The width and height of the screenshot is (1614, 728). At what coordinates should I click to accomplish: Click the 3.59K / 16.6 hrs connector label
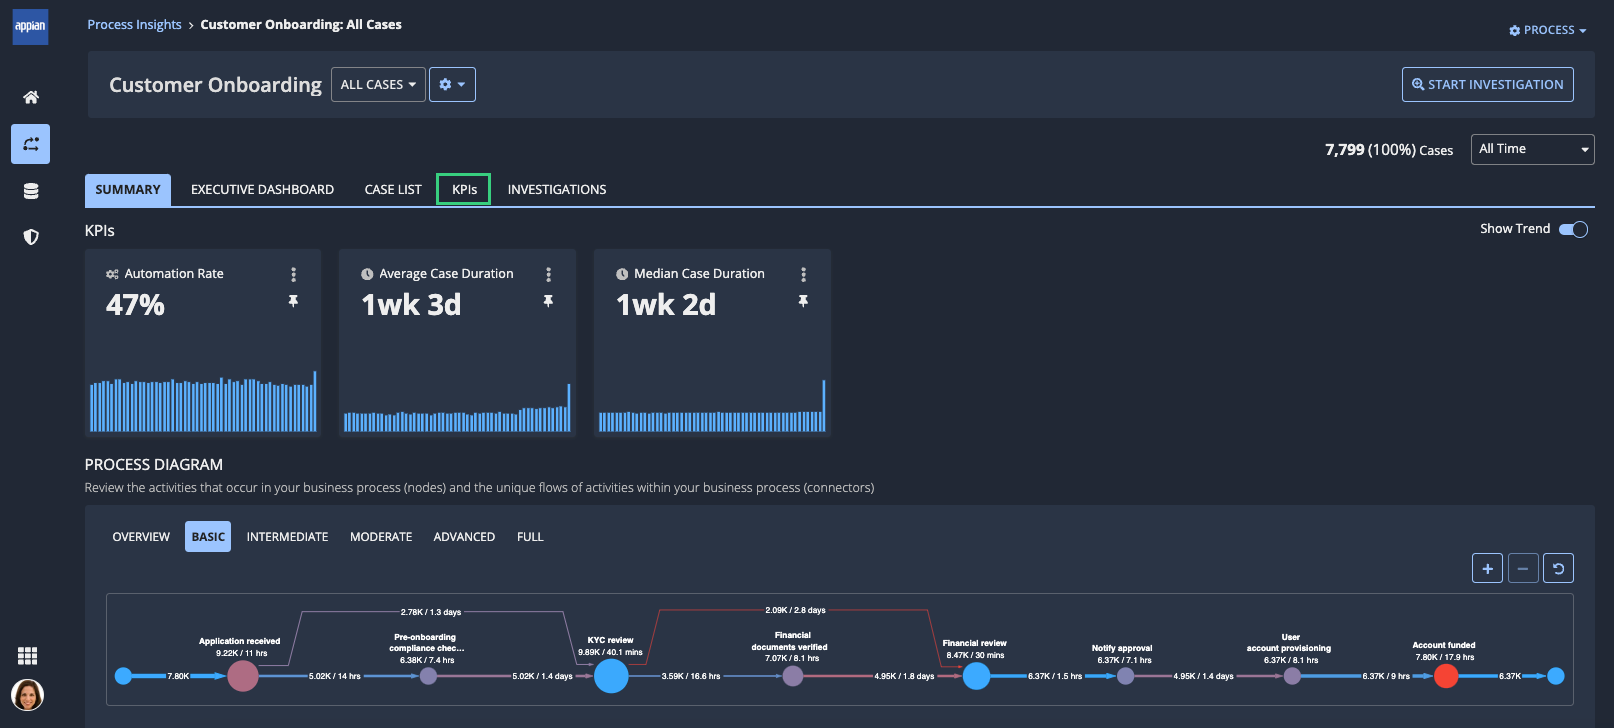[691, 676]
